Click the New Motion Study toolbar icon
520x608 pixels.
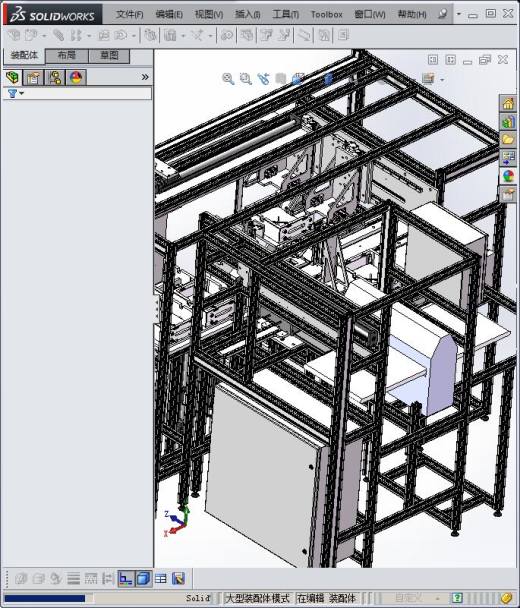(x=227, y=36)
